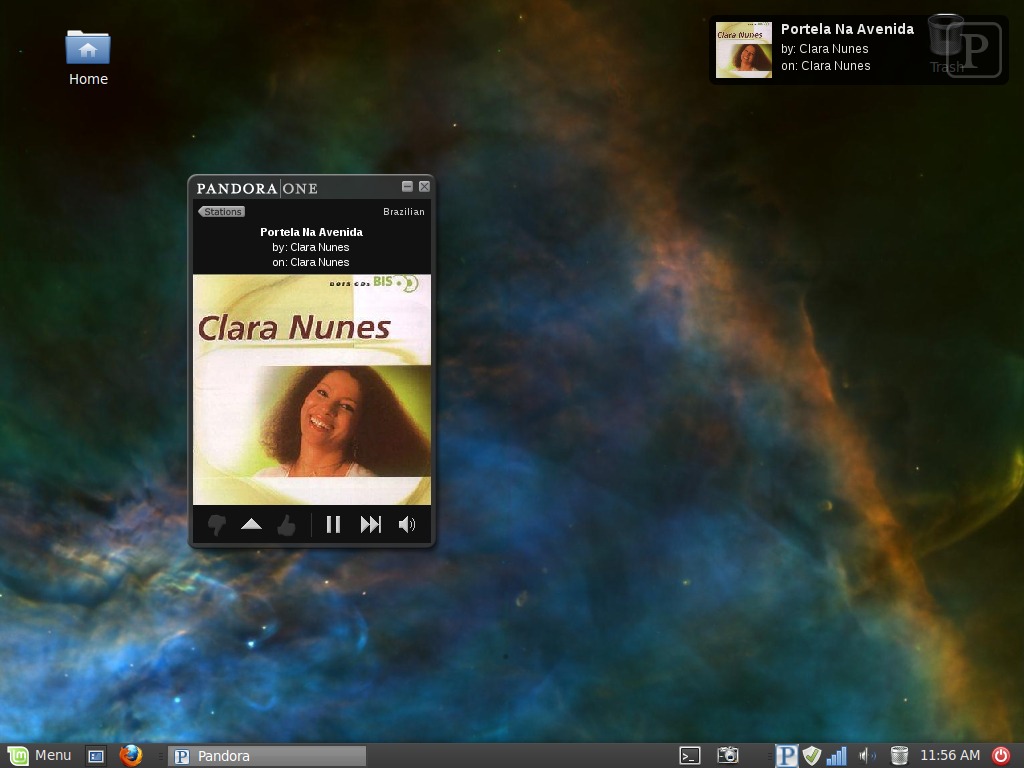Screen dimensions: 1024x768
Task: Click the screenshot camera panel icon
Action: coord(728,756)
